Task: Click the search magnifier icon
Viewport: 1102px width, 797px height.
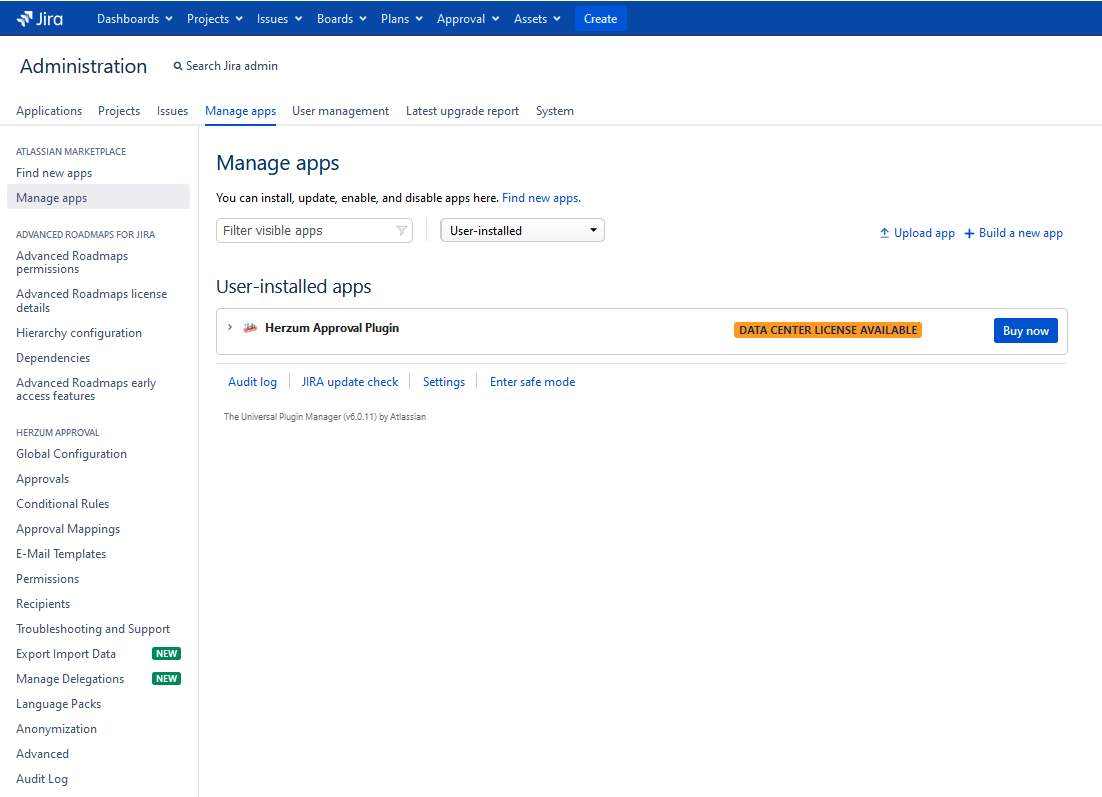Action: point(178,66)
